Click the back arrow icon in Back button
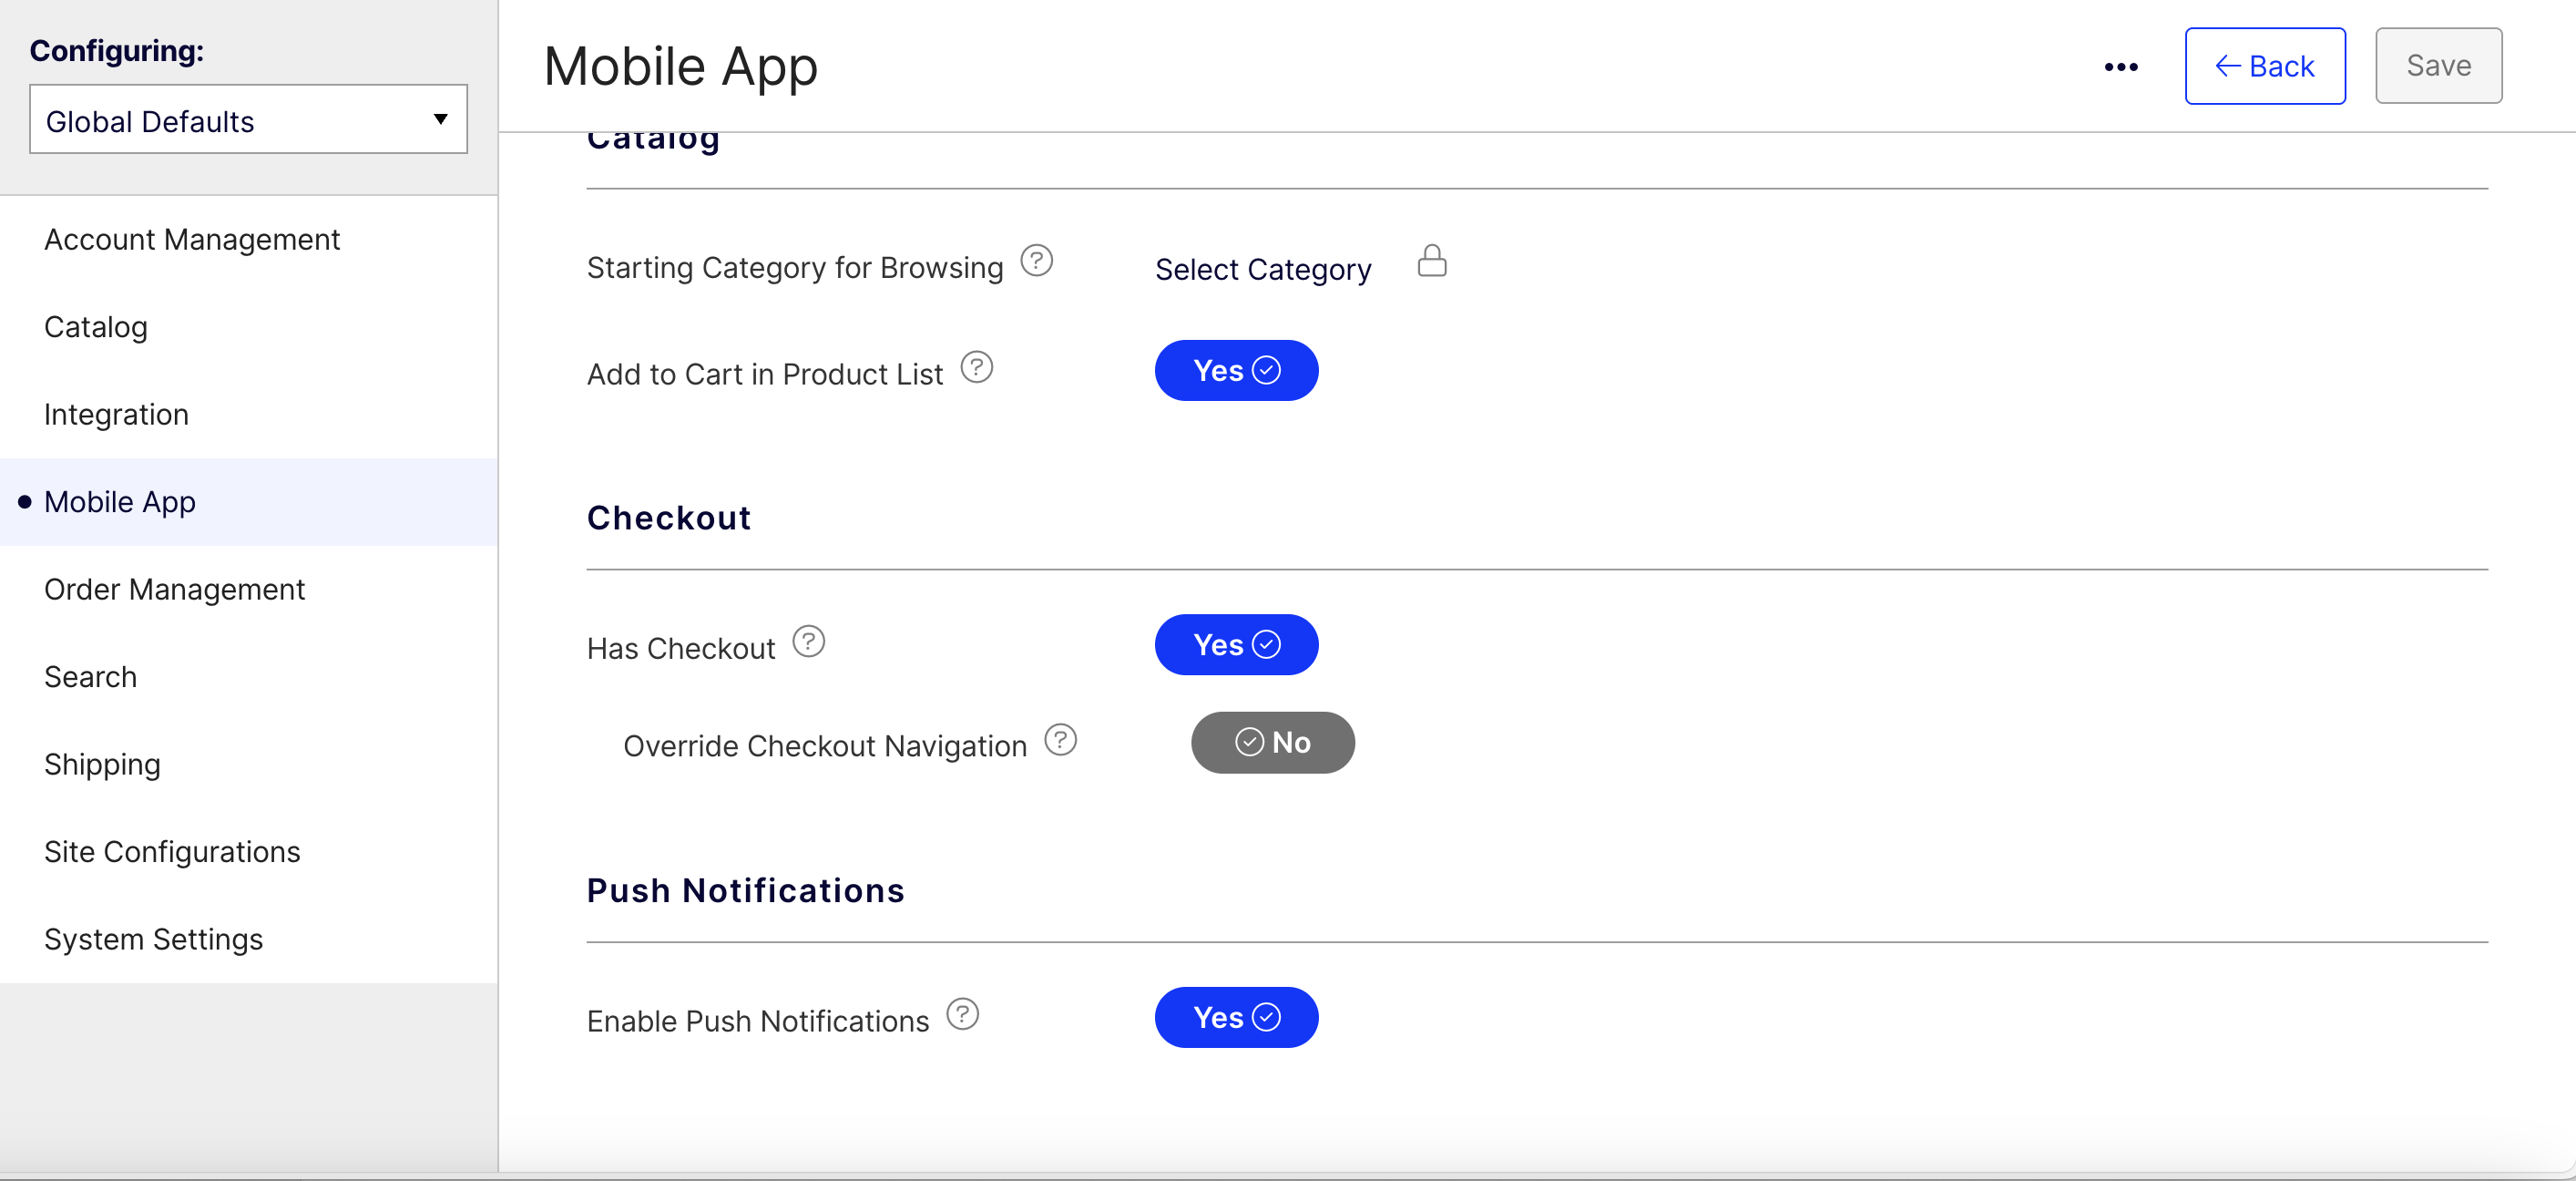This screenshot has height=1181, width=2576. click(x=2228, y=66)
